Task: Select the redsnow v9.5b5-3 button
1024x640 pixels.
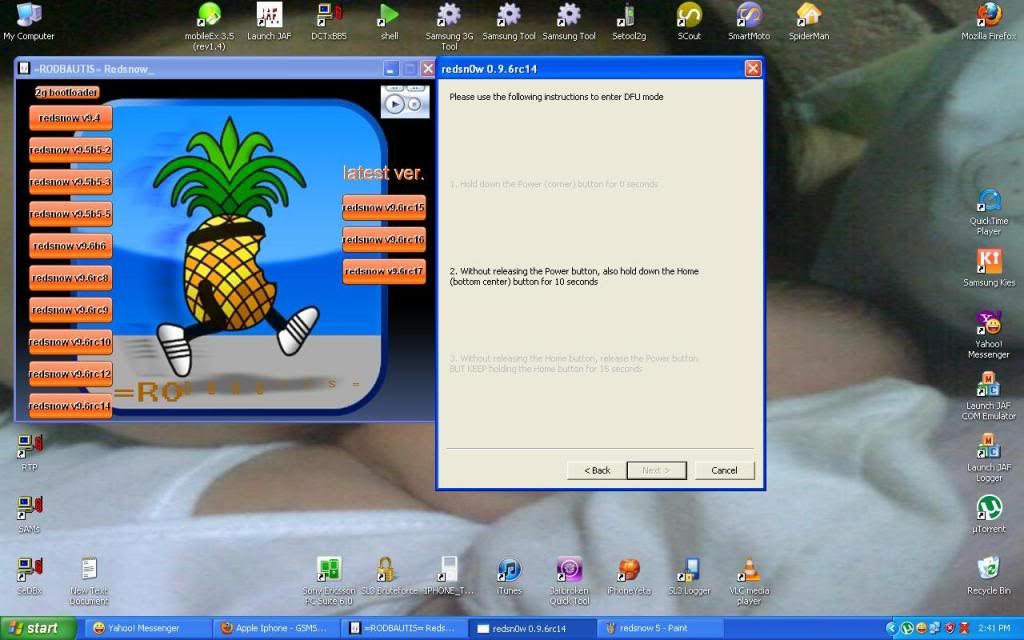Action: [x=70, y=182]
